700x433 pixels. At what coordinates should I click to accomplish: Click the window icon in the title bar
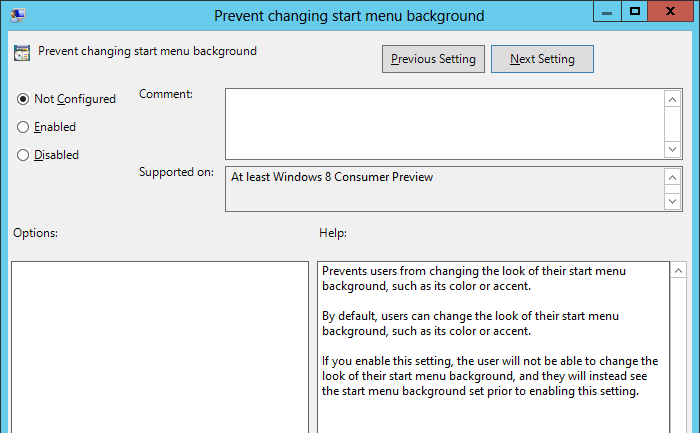tap(18, 15)
